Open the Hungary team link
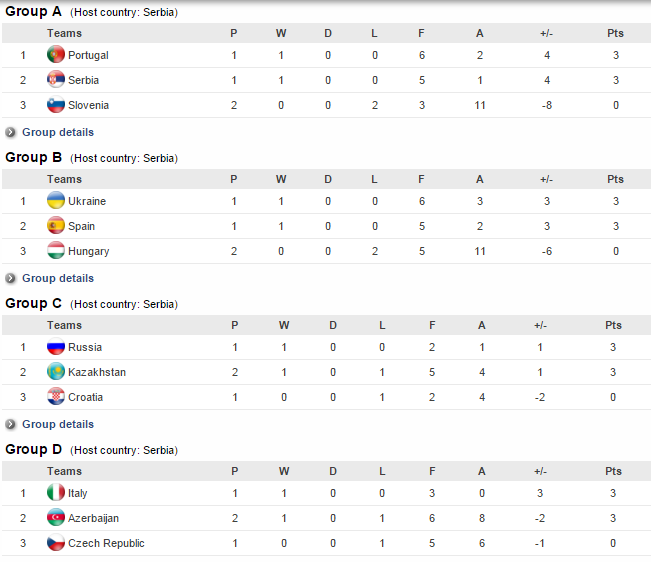The width and height of the screenshot is (651, 562). (x=88, y=251)
